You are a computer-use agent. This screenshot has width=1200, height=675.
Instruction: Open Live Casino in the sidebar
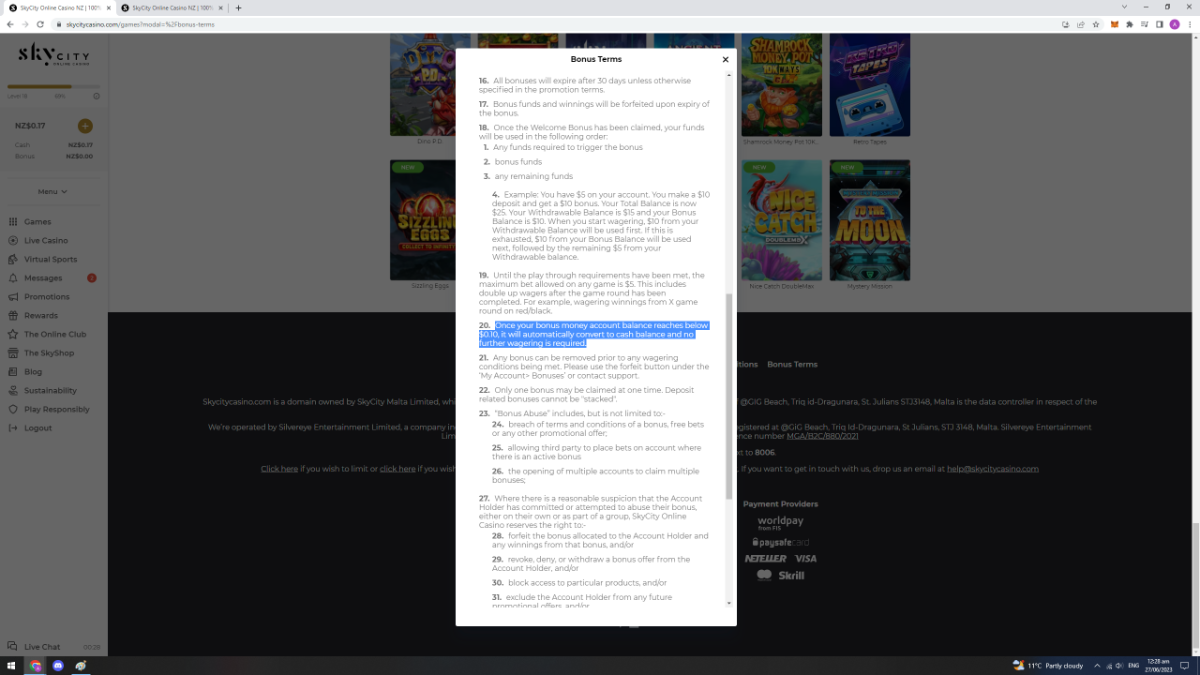pos(45,241)
